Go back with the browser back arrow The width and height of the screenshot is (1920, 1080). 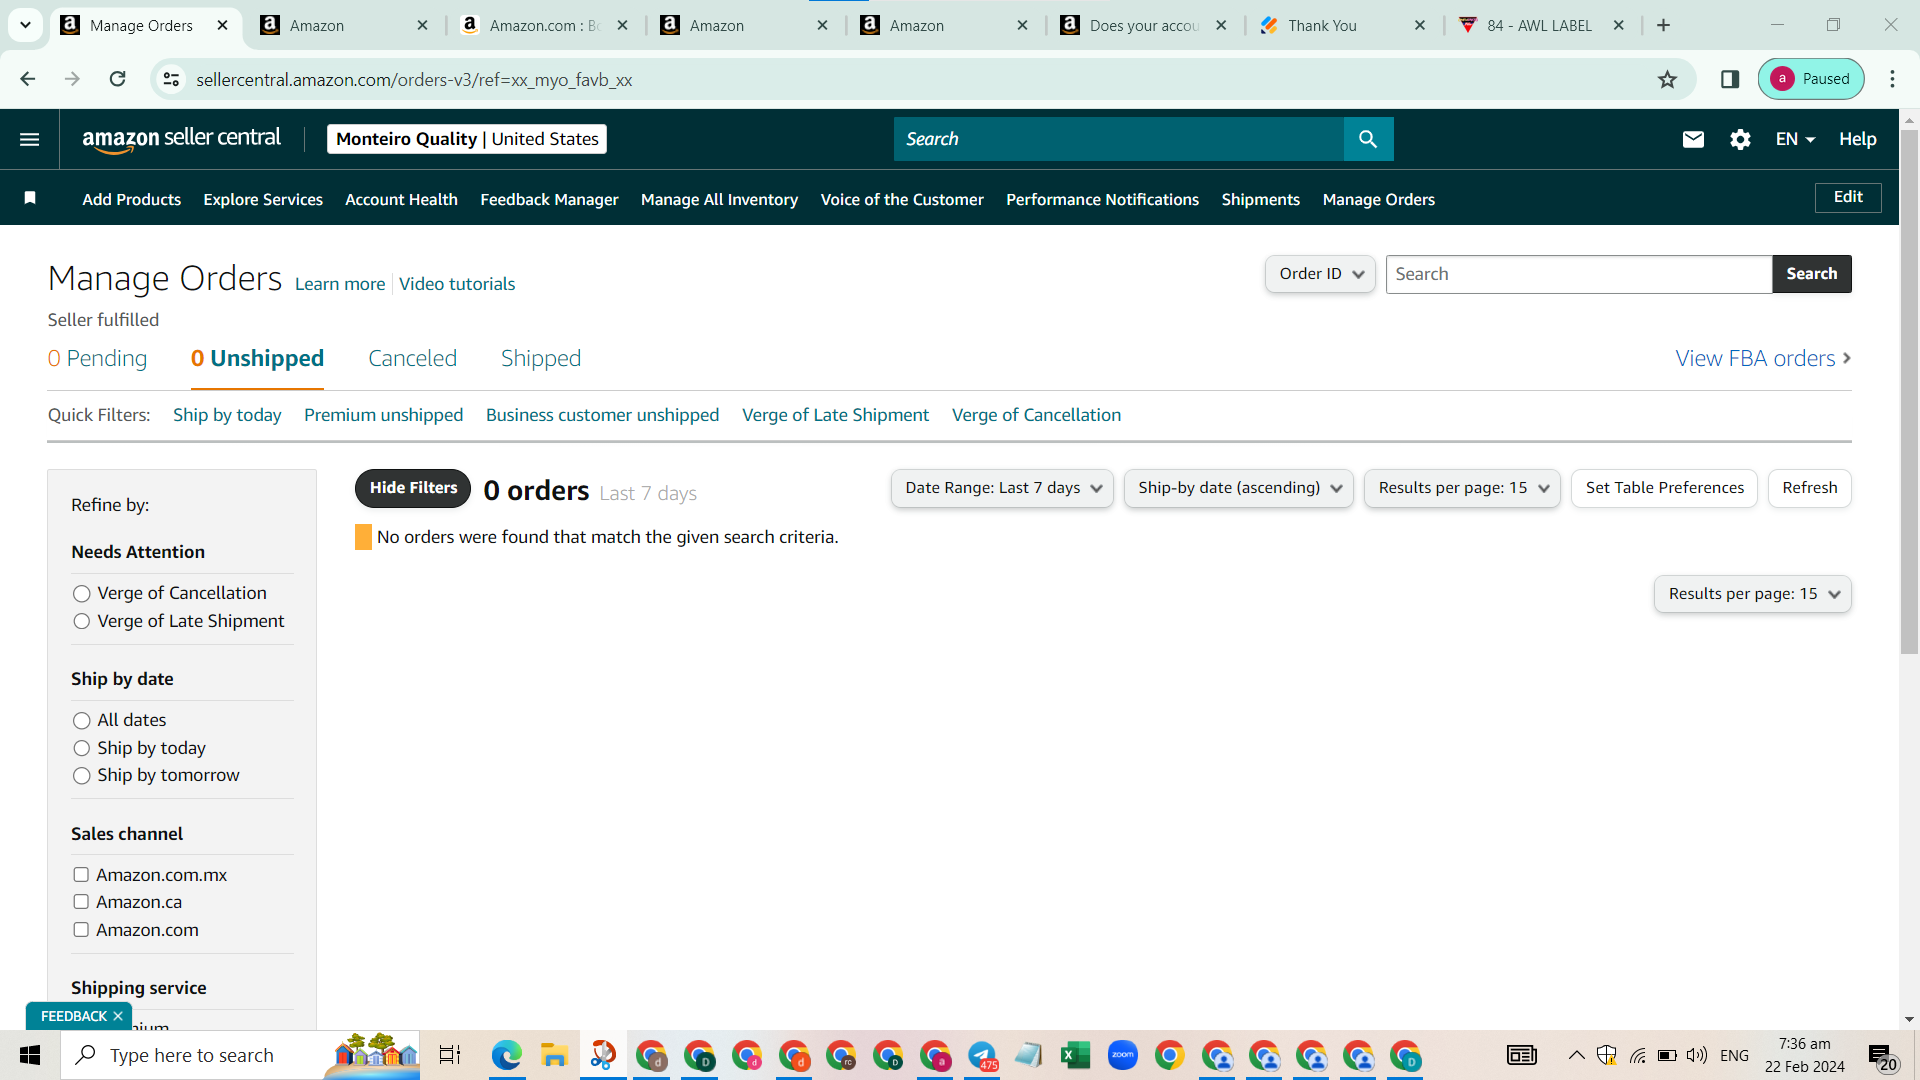point(28,79)
